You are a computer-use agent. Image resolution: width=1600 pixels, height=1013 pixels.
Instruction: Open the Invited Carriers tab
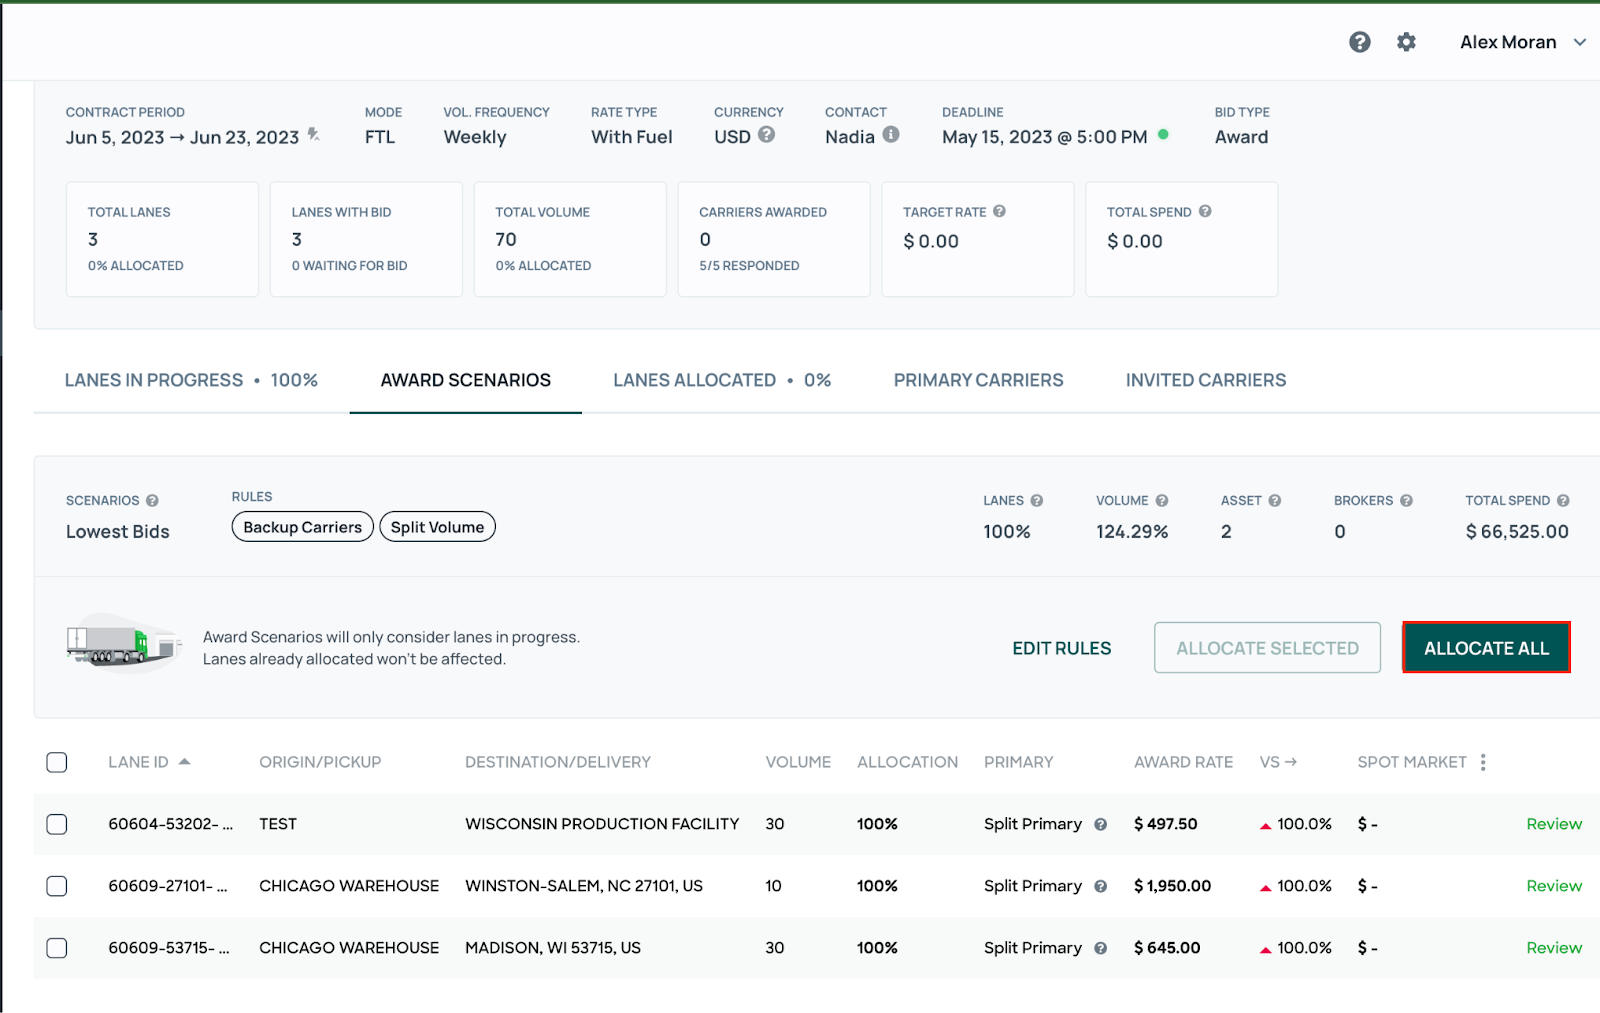(x=1205, y=380)
